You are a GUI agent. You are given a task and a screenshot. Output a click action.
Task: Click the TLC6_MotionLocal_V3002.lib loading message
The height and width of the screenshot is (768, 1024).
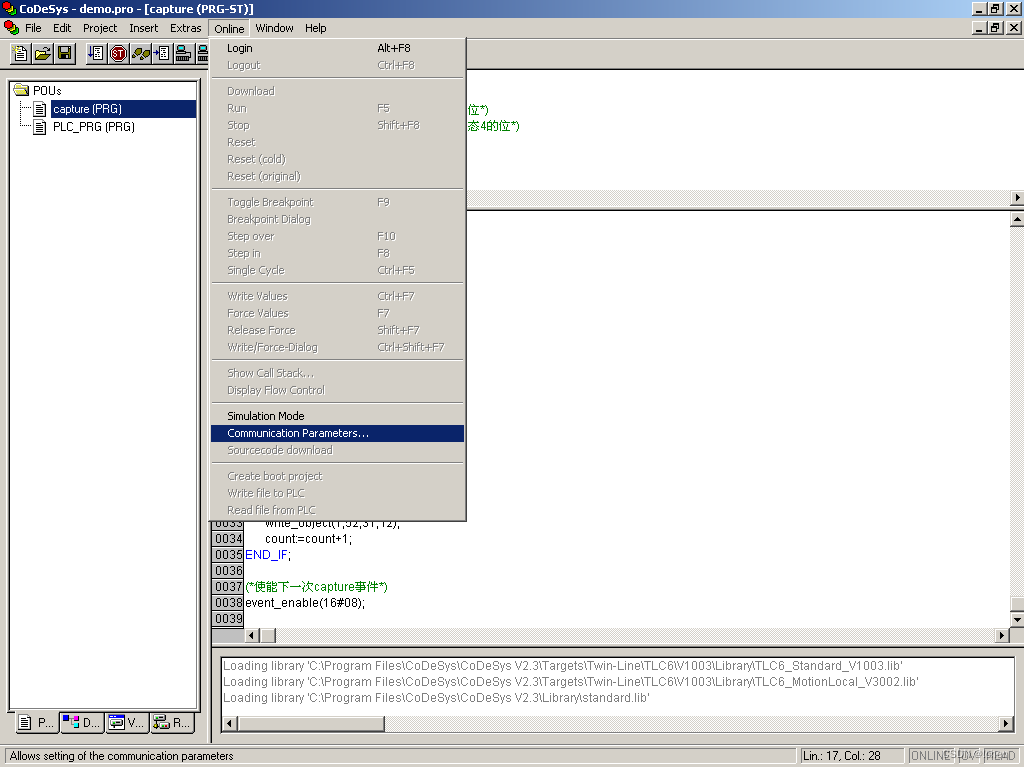[x=571, y=682]
